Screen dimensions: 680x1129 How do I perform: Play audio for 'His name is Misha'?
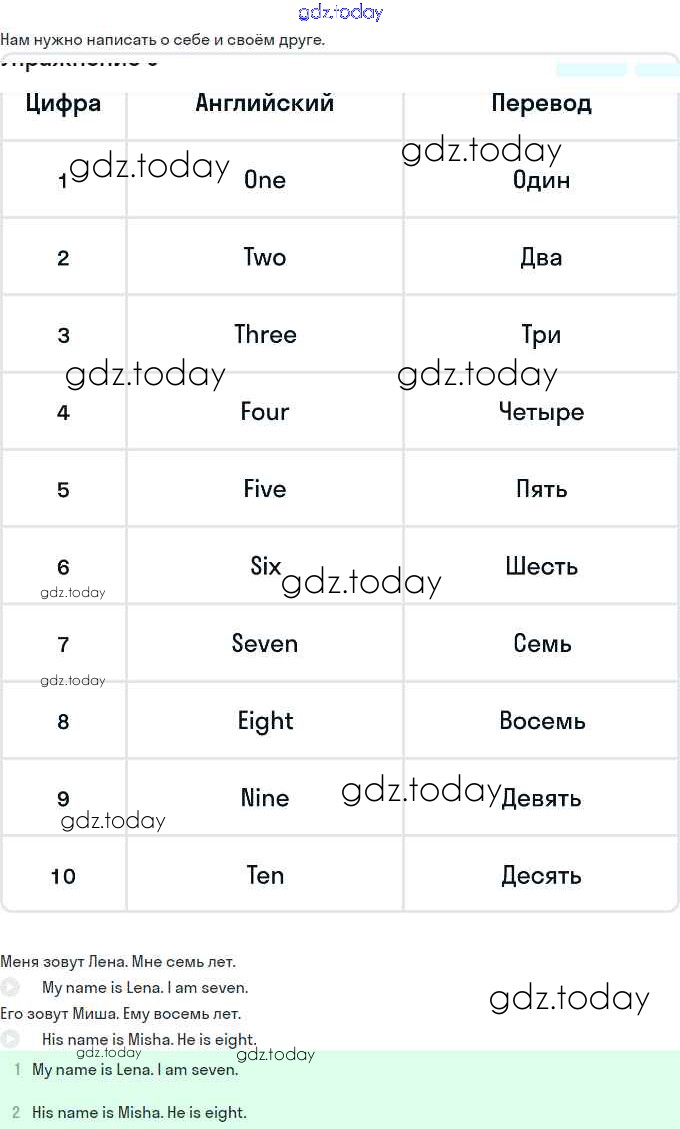pos(10,1039)
